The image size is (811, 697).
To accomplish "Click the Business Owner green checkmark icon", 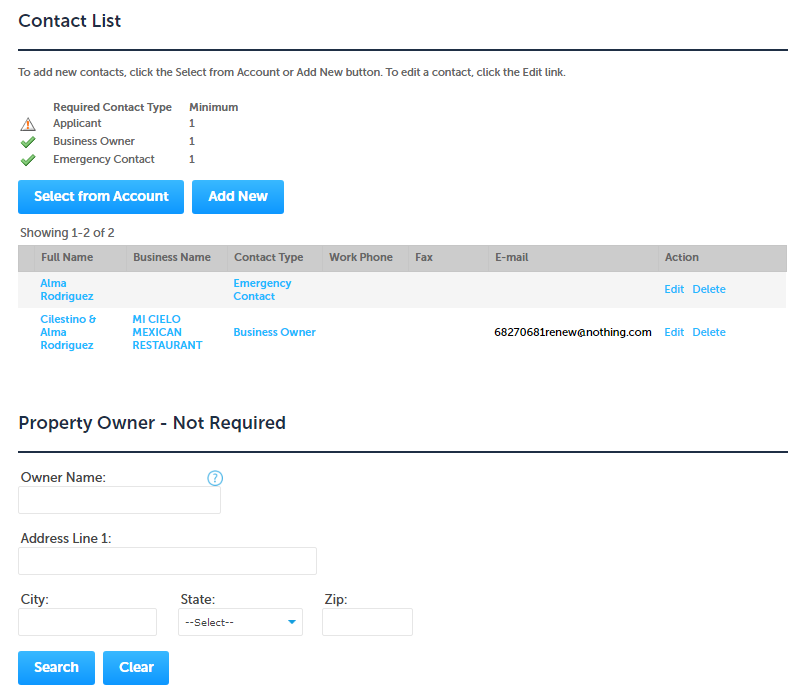I will (28, 142).
